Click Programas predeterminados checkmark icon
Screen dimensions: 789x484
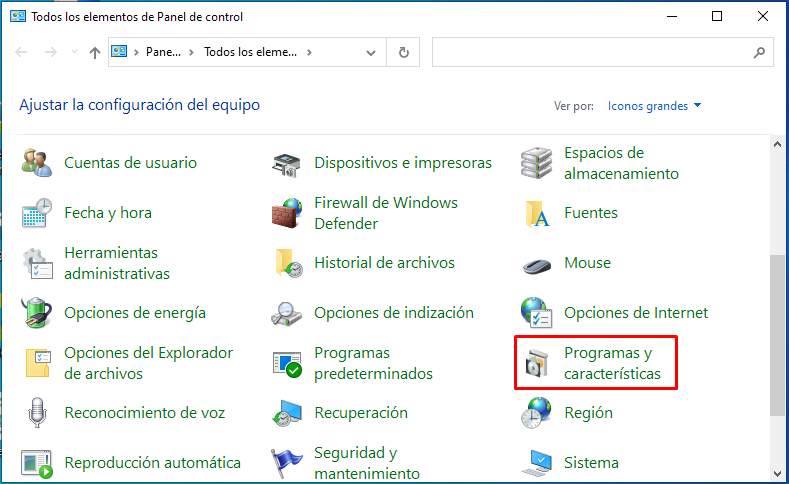point(287,364)
